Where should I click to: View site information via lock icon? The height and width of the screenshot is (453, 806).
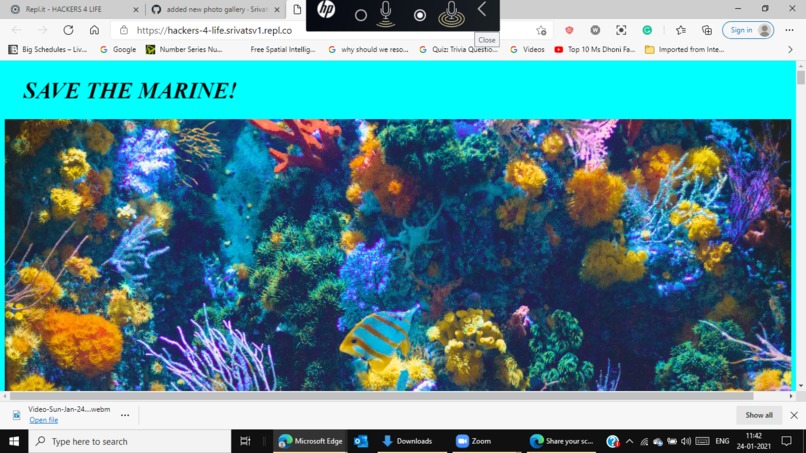[x=124, y=30]
